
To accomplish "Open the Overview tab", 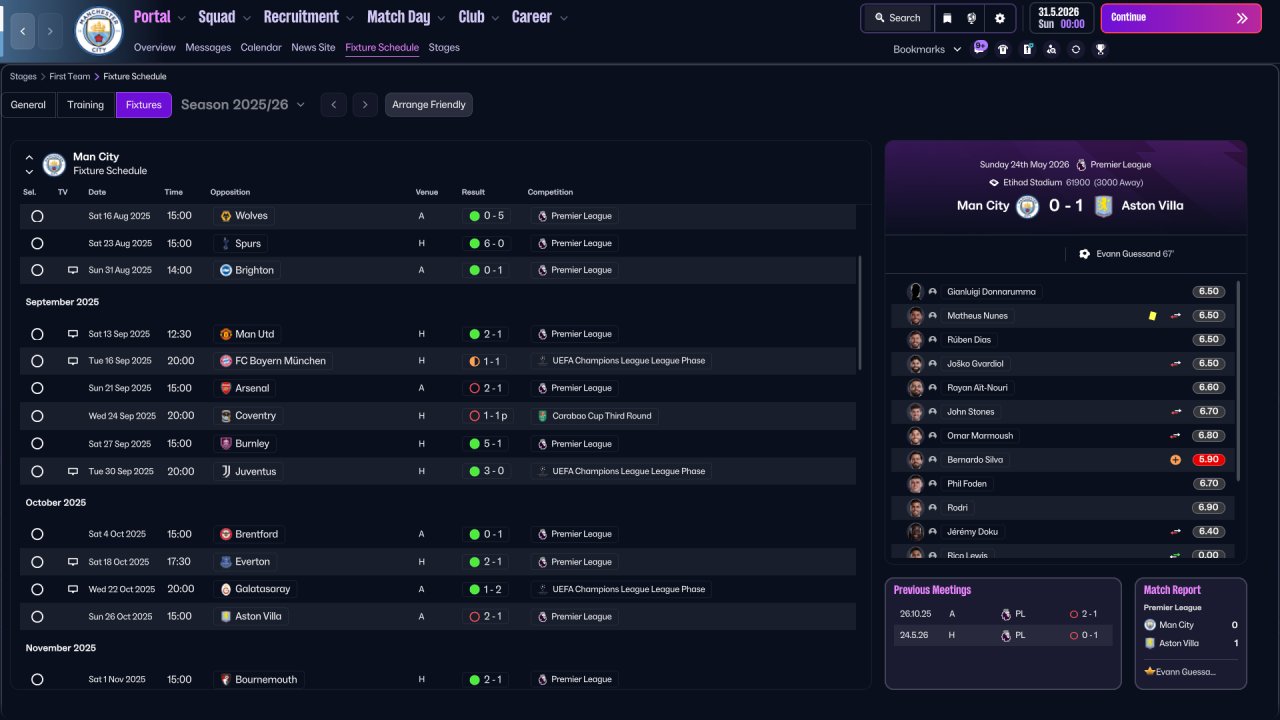I will [154, 47].
